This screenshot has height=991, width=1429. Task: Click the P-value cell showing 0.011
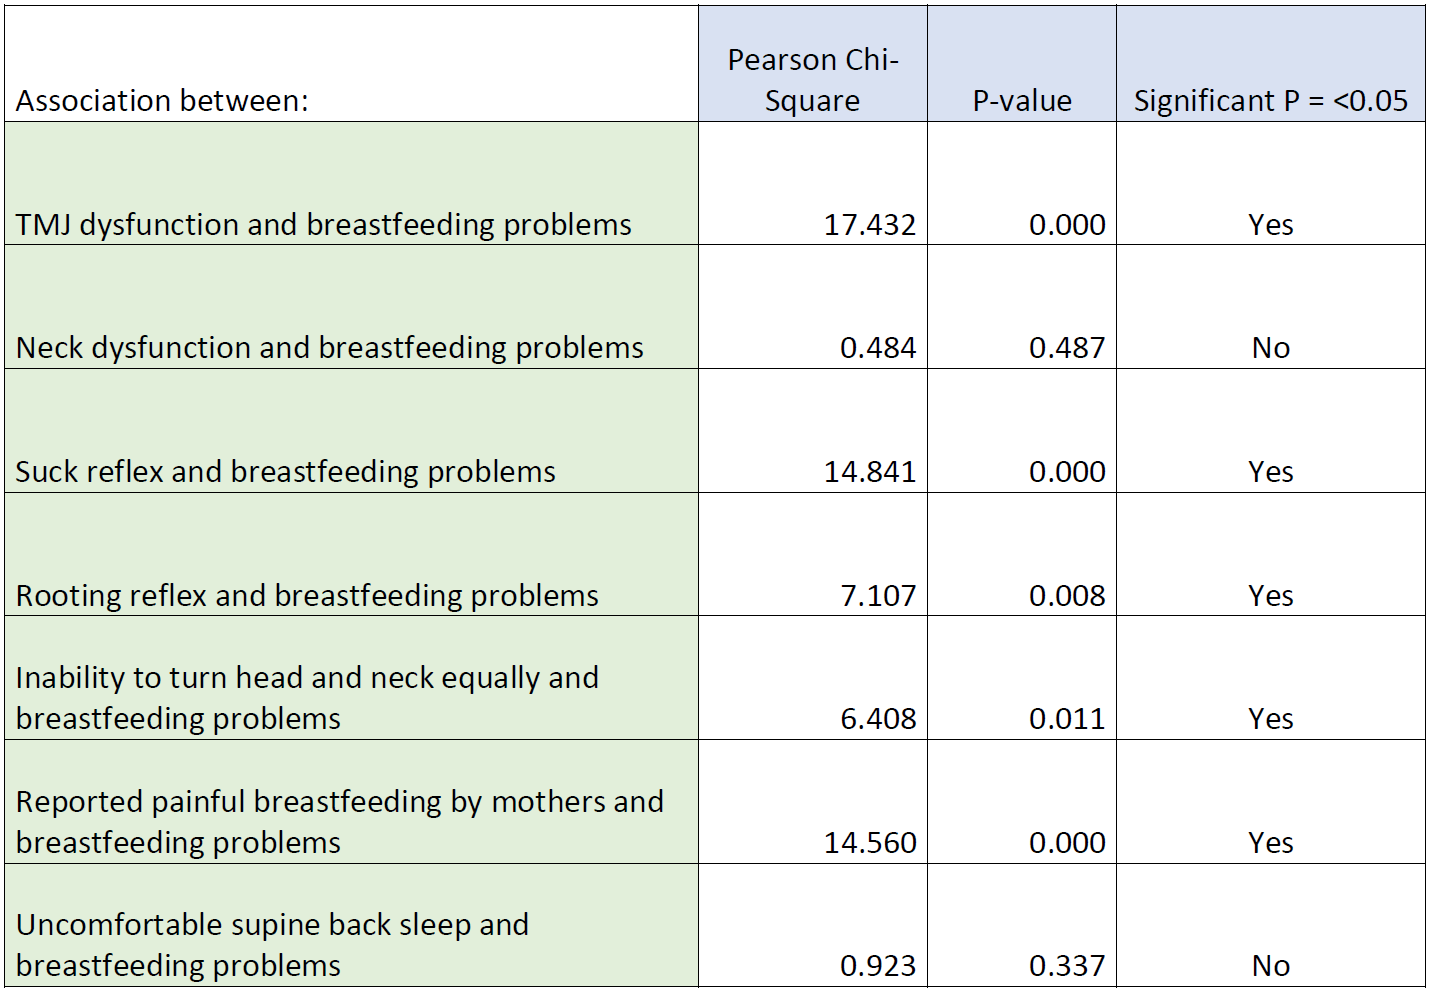point(1066,719)
